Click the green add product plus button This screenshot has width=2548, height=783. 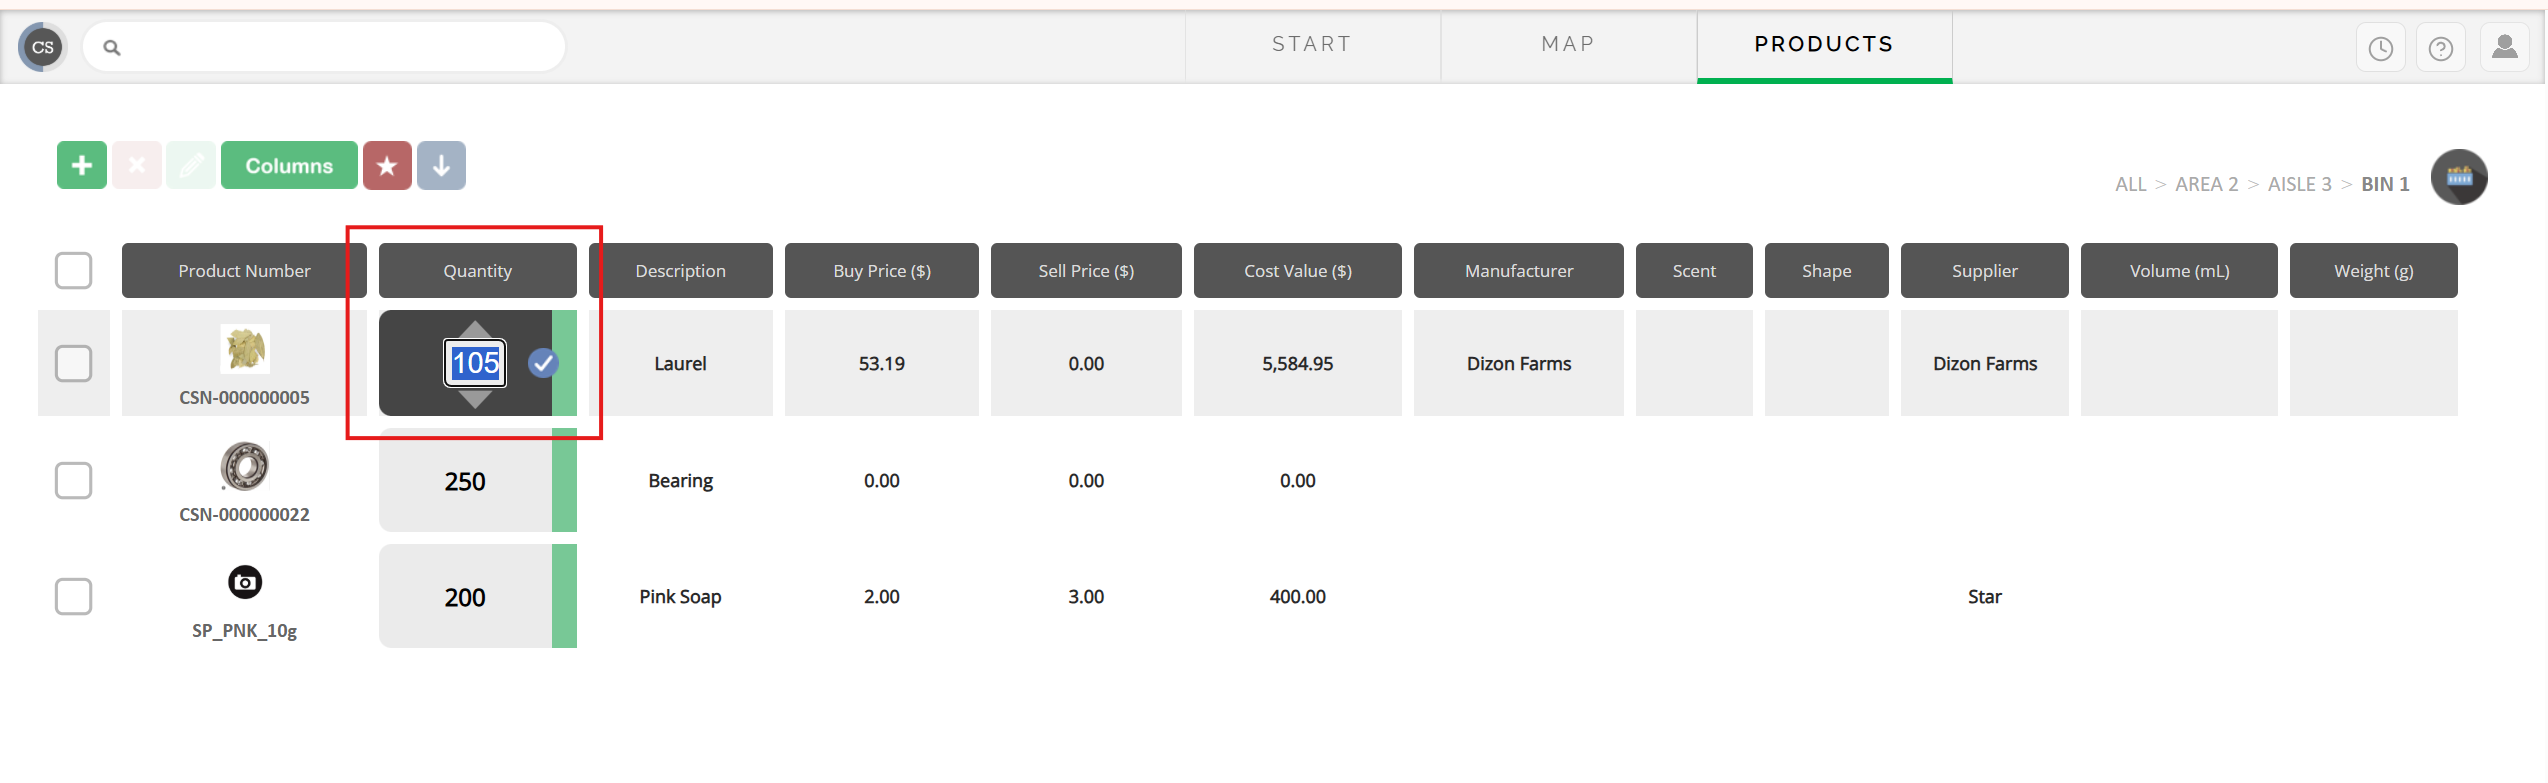tap(82, 165)
